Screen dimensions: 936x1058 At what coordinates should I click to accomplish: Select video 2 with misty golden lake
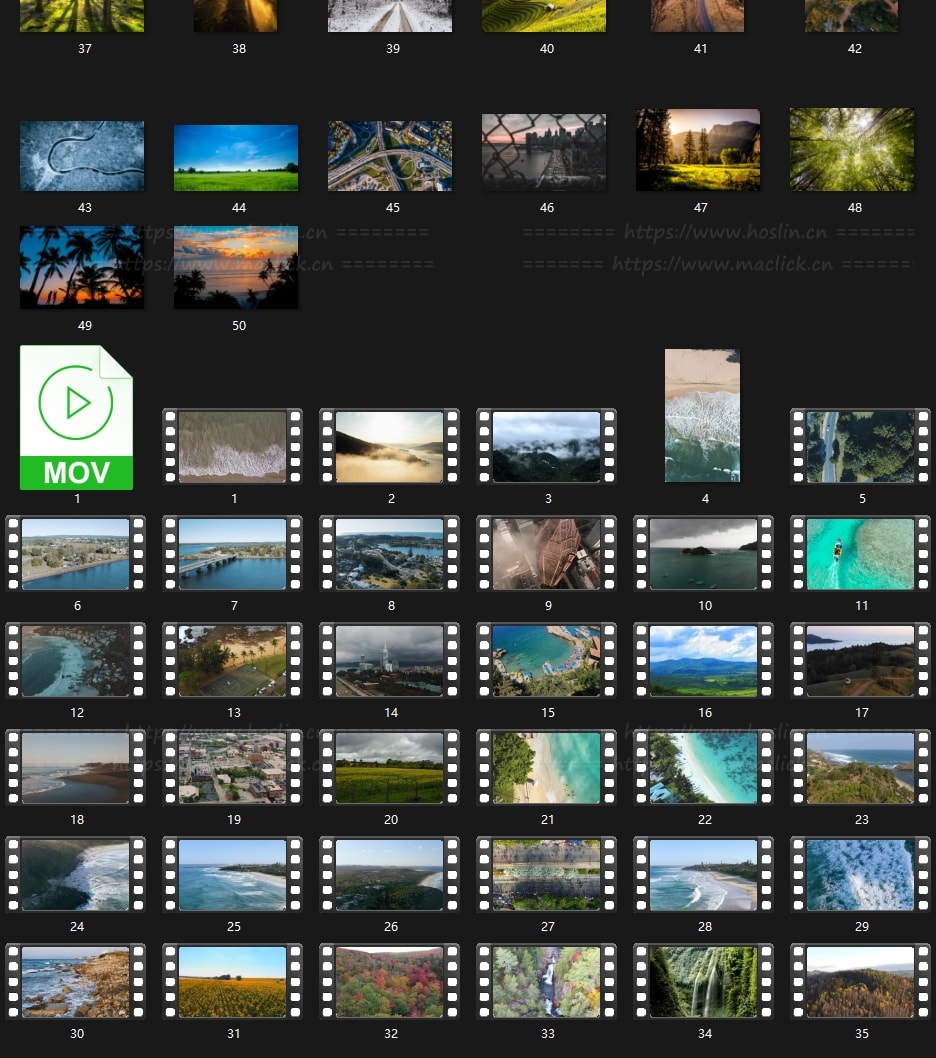(389, 446)
